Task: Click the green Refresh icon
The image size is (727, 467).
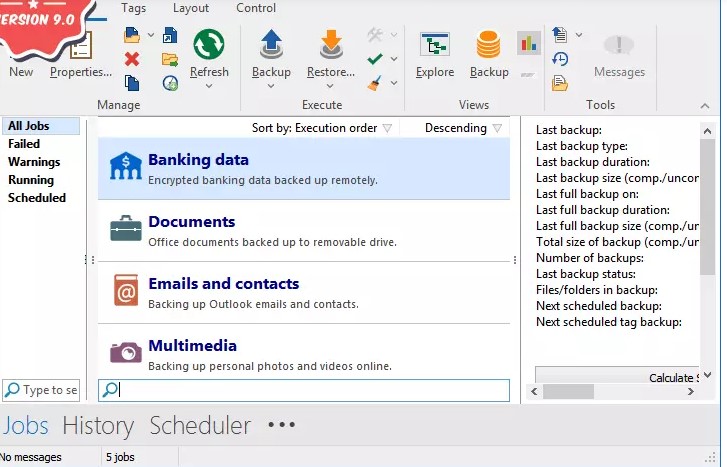Action: tap(209, 45)
